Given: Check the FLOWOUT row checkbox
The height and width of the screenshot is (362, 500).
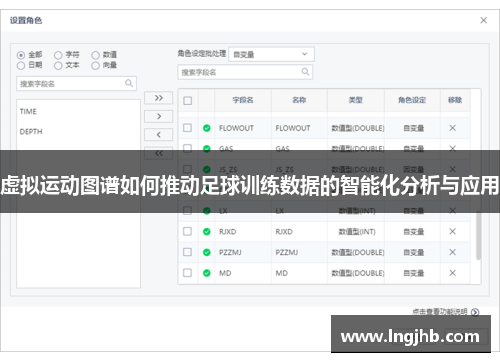Looking at the screenshot, I should click(x=188, y=128).
